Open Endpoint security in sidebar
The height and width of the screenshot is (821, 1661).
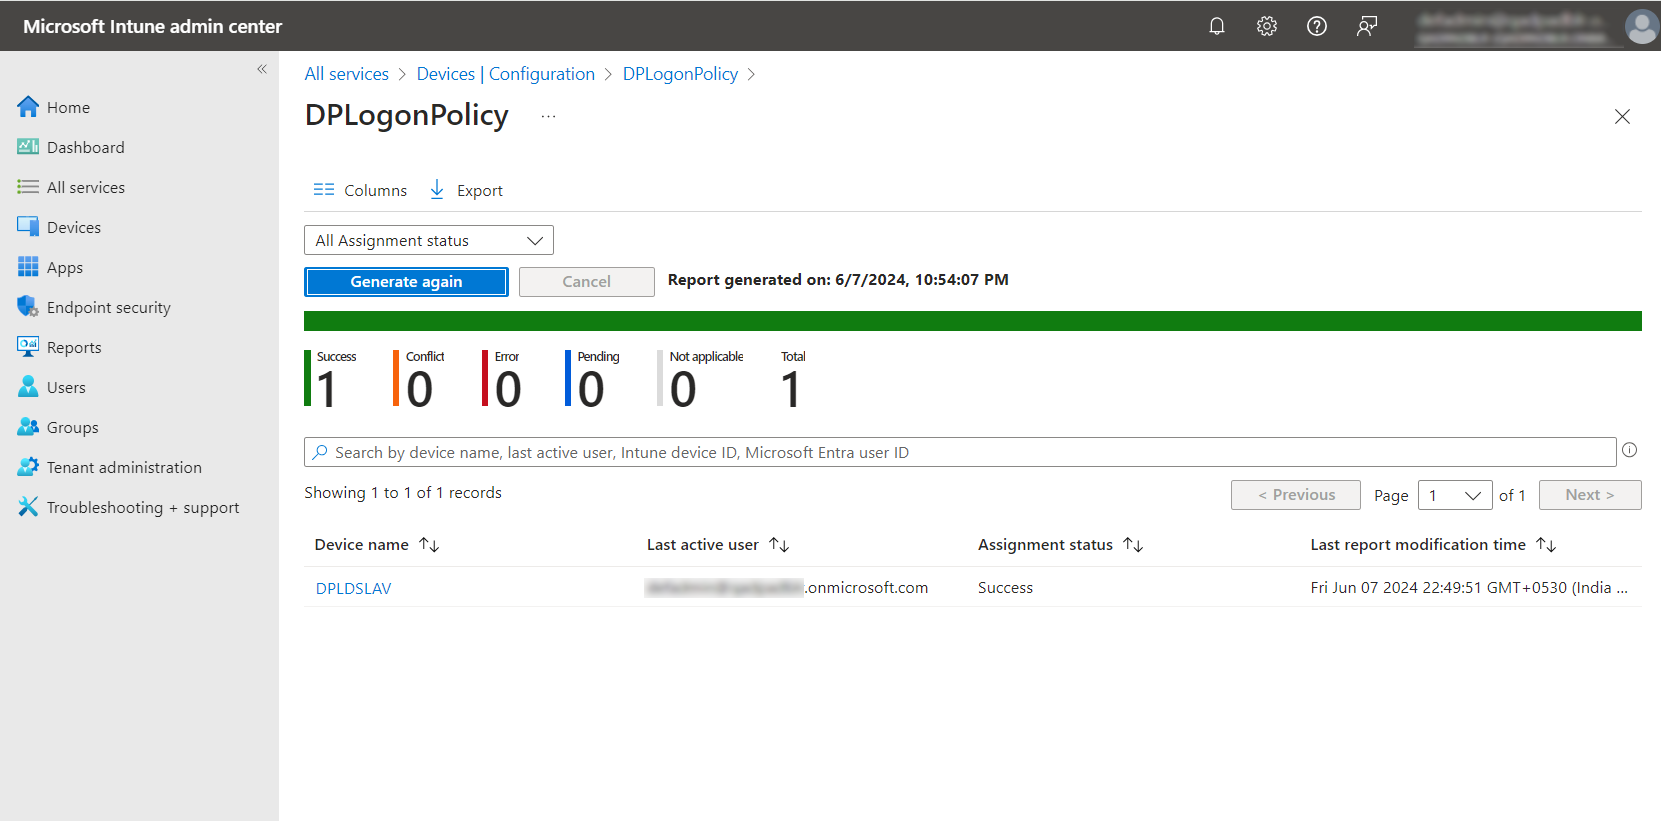108,308
